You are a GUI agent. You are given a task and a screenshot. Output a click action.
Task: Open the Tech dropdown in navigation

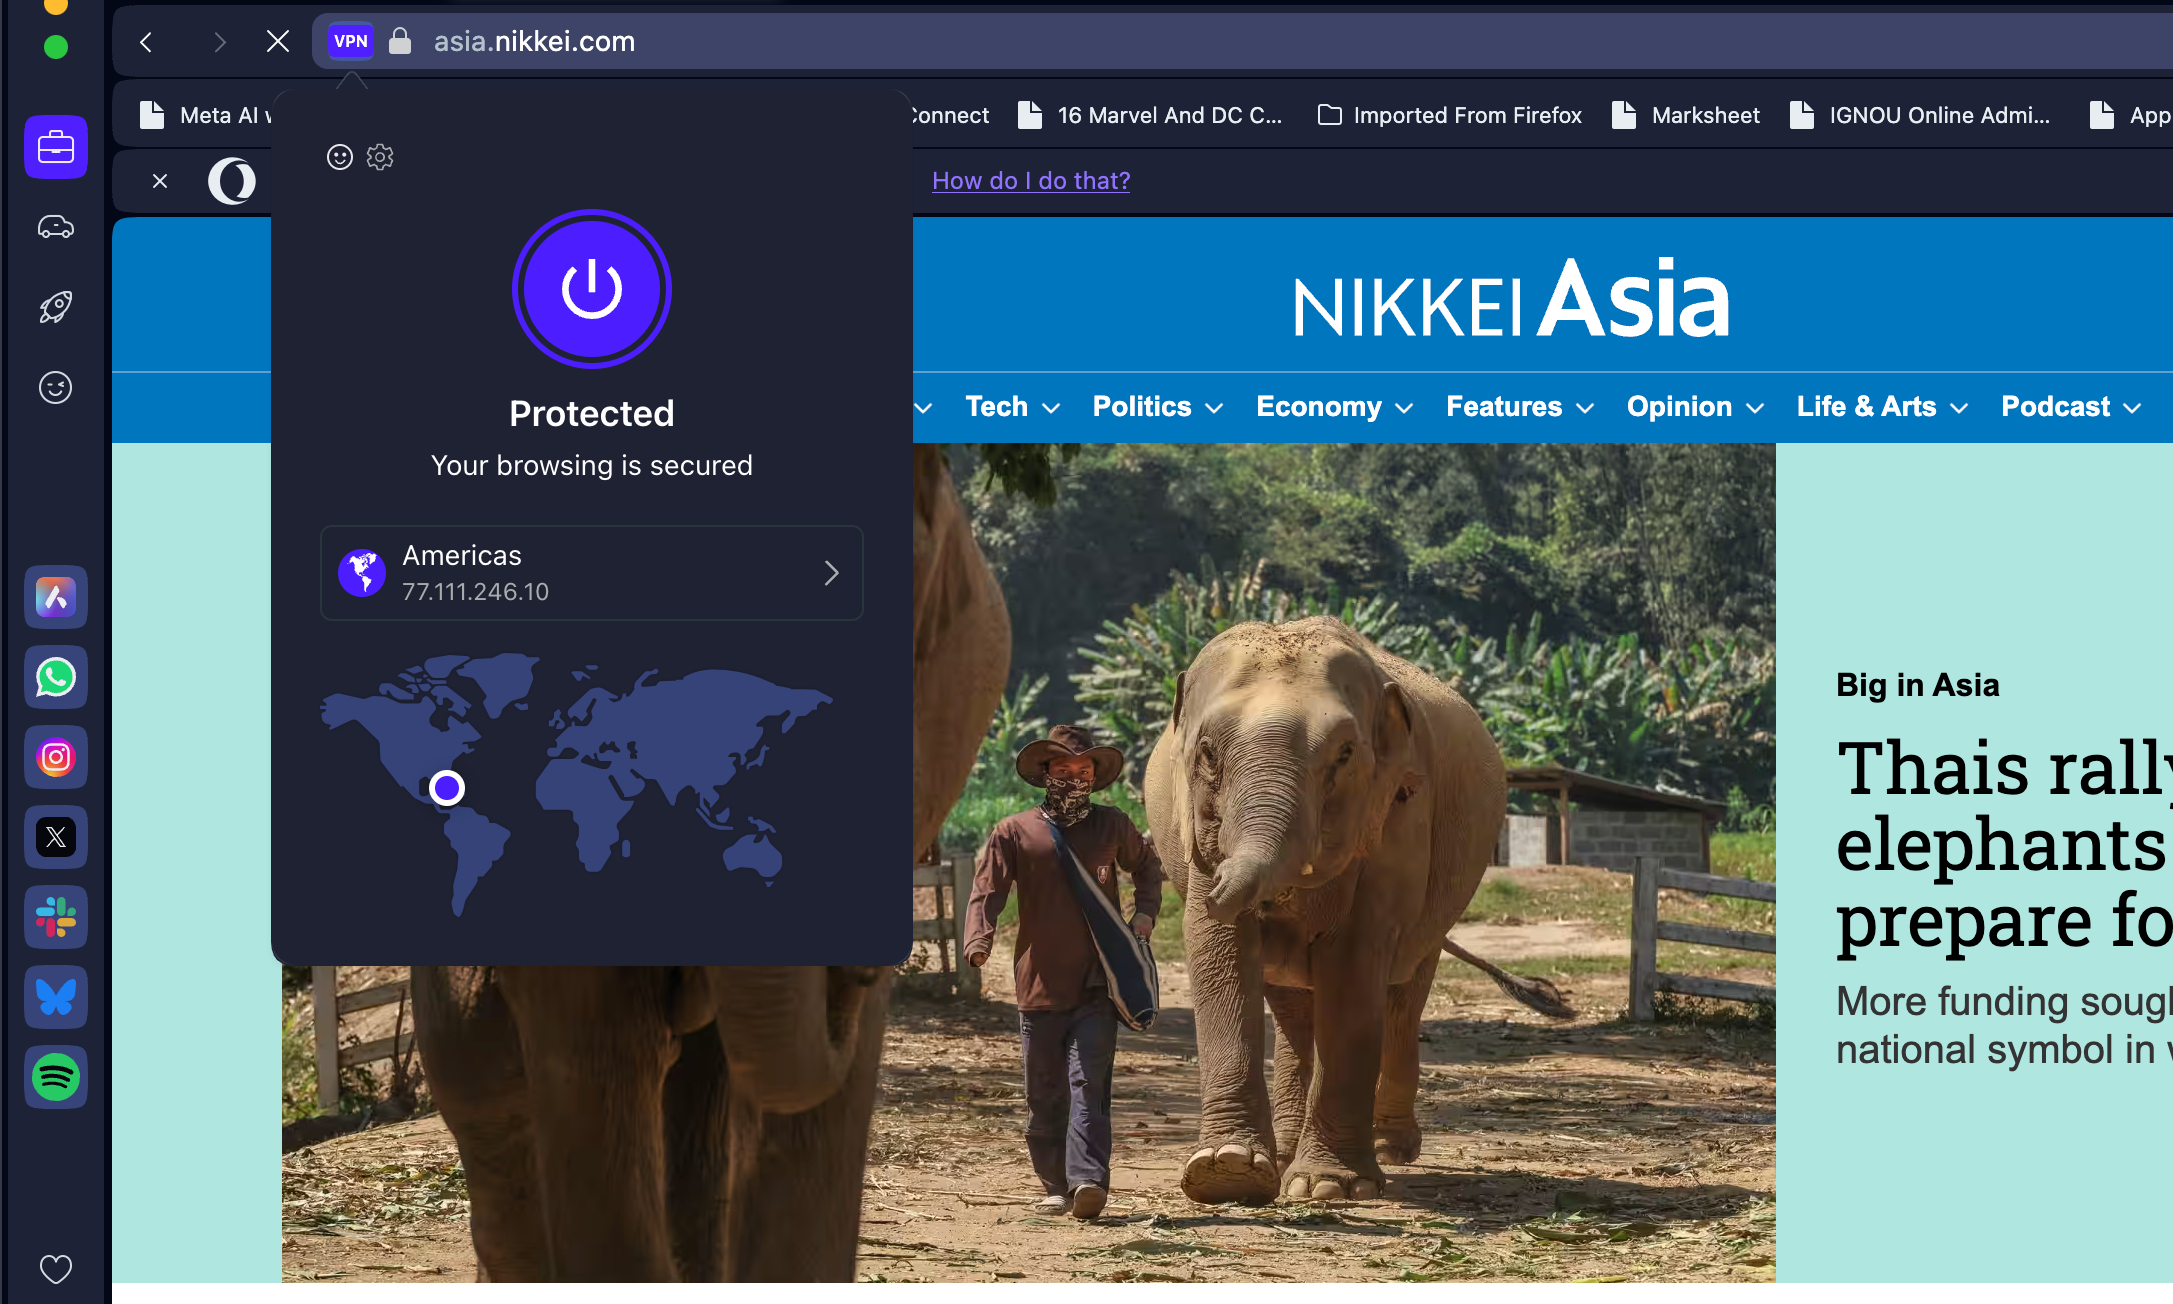pos(1011,407)
